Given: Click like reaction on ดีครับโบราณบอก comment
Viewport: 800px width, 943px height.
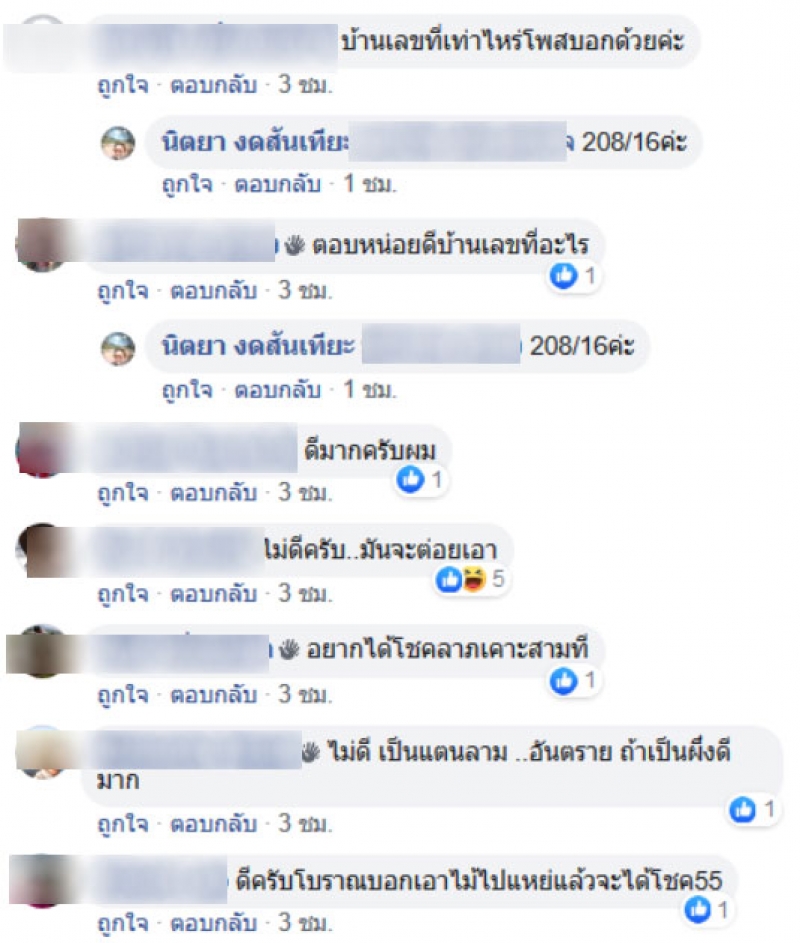Looking at the screenshot, I should (698, 909).
